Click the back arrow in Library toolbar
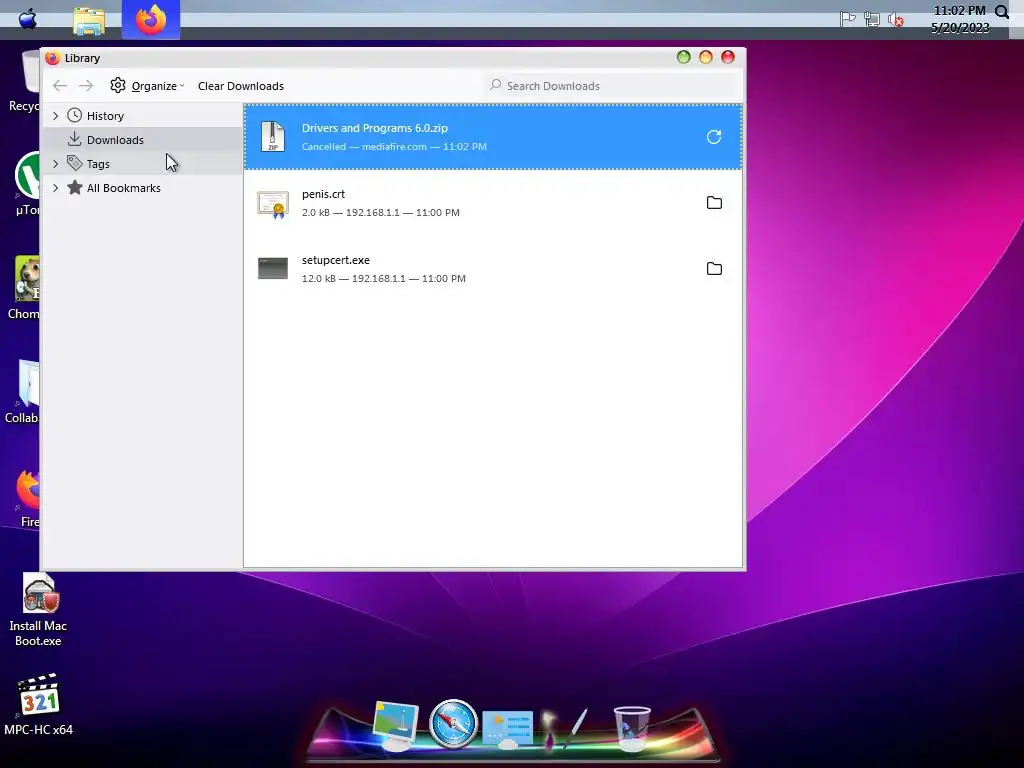The height and width of the screenshot is (768, 1024). [x=60, y=86]
